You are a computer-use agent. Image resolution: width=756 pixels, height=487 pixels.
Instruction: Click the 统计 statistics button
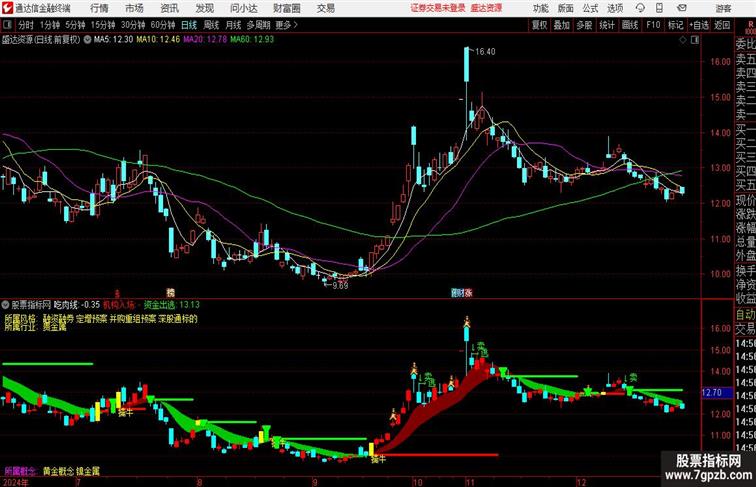tap(607, 25)
